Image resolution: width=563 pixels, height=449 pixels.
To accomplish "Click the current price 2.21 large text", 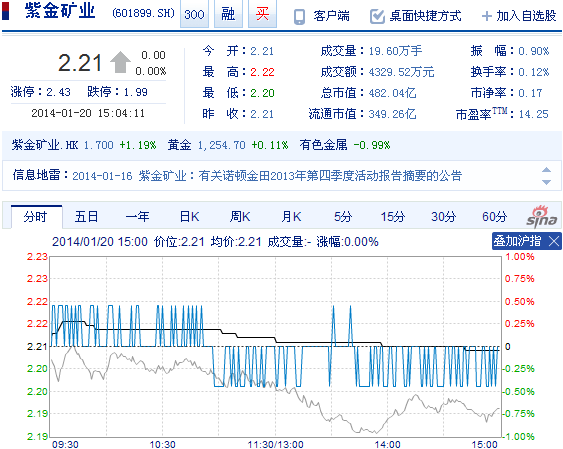I will [x=80, y=63].
